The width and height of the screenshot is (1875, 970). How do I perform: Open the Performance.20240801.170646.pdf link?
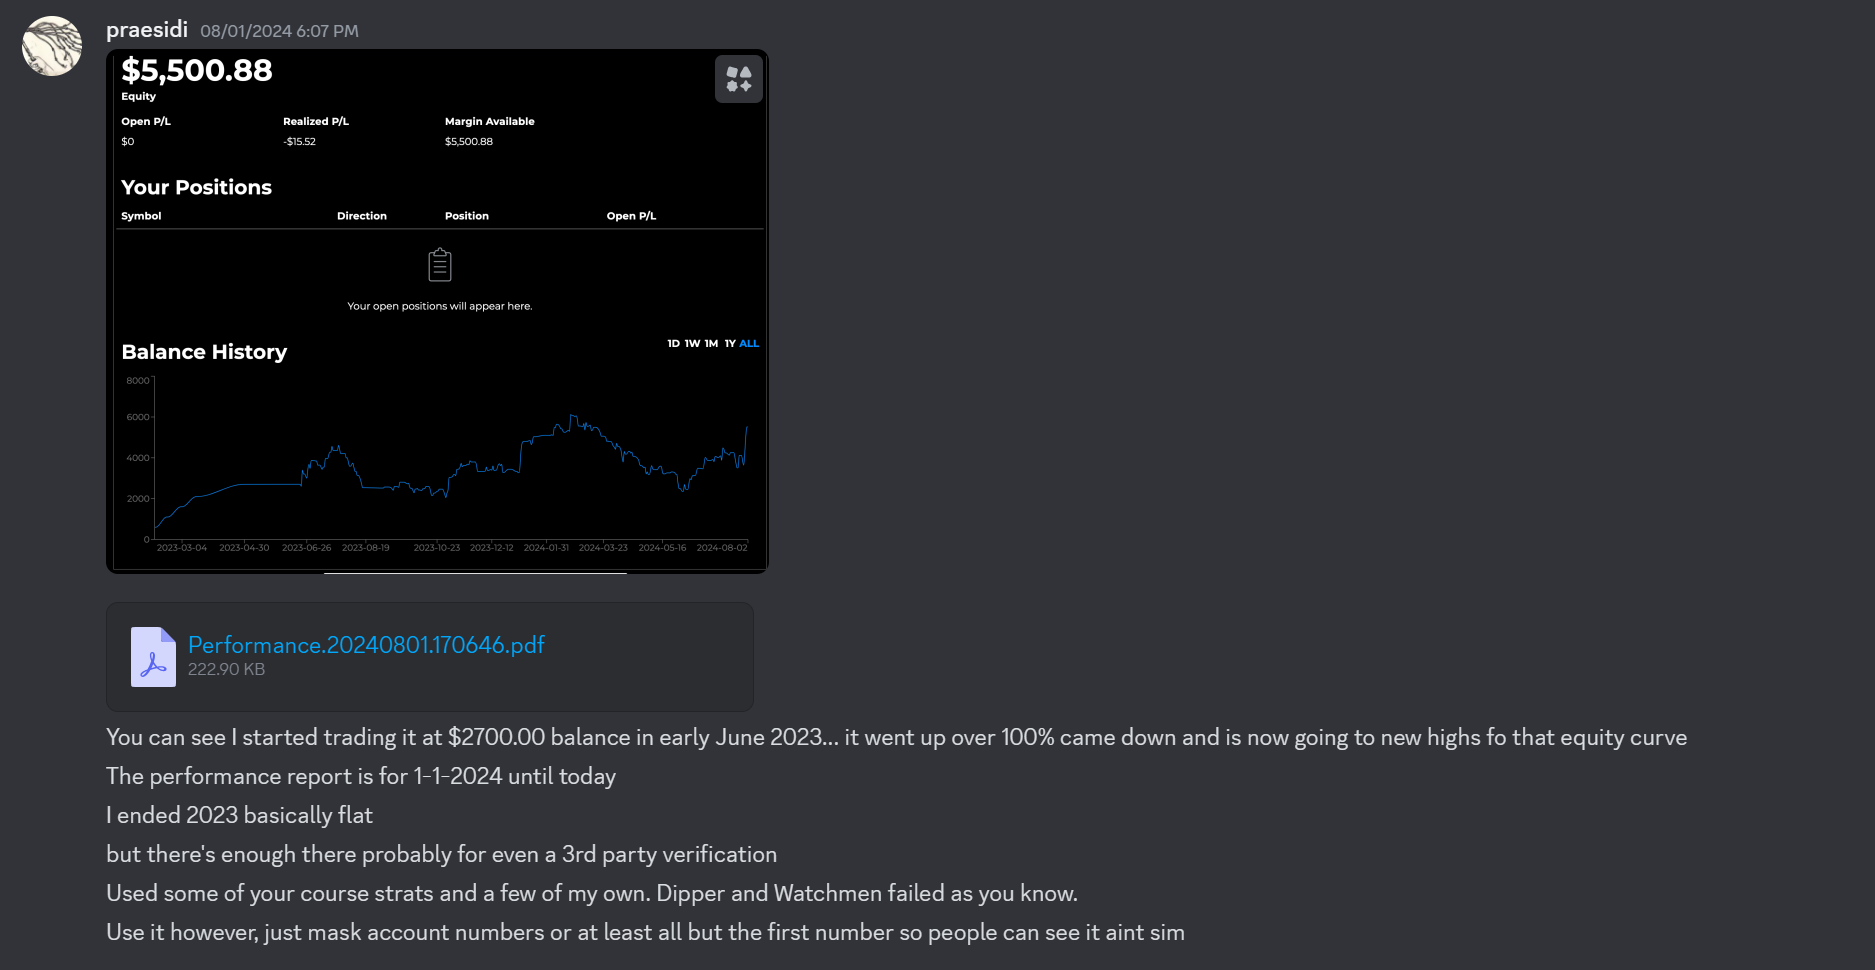coord(366,645)
